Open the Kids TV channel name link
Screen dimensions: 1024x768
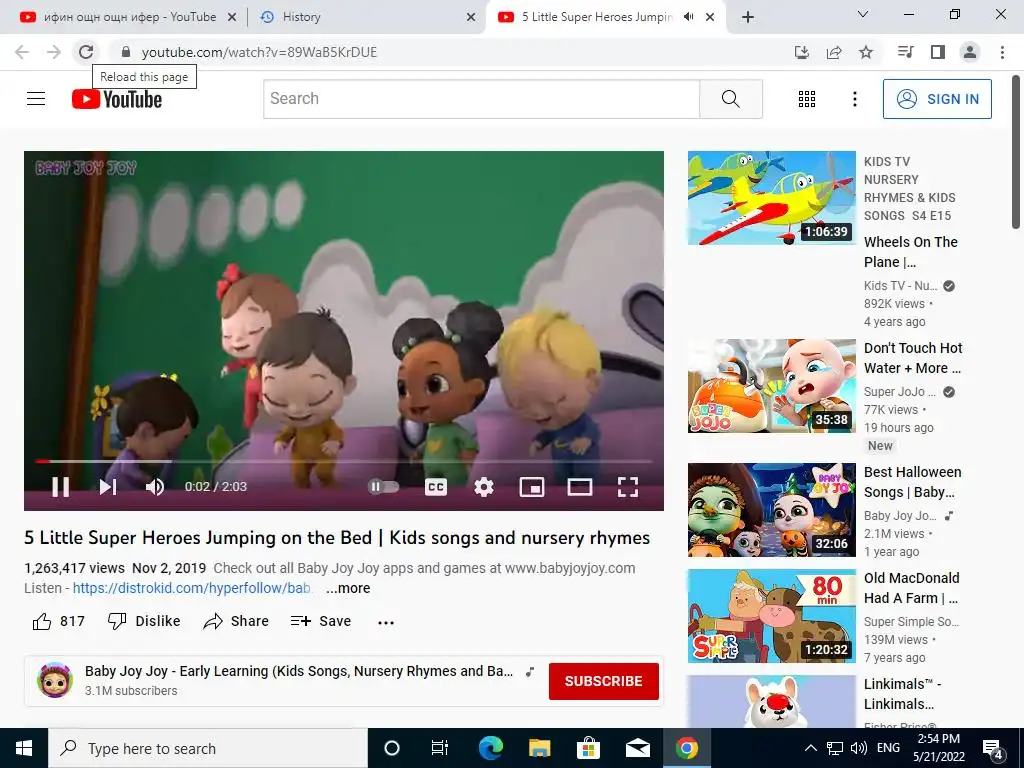pos(900,285)
